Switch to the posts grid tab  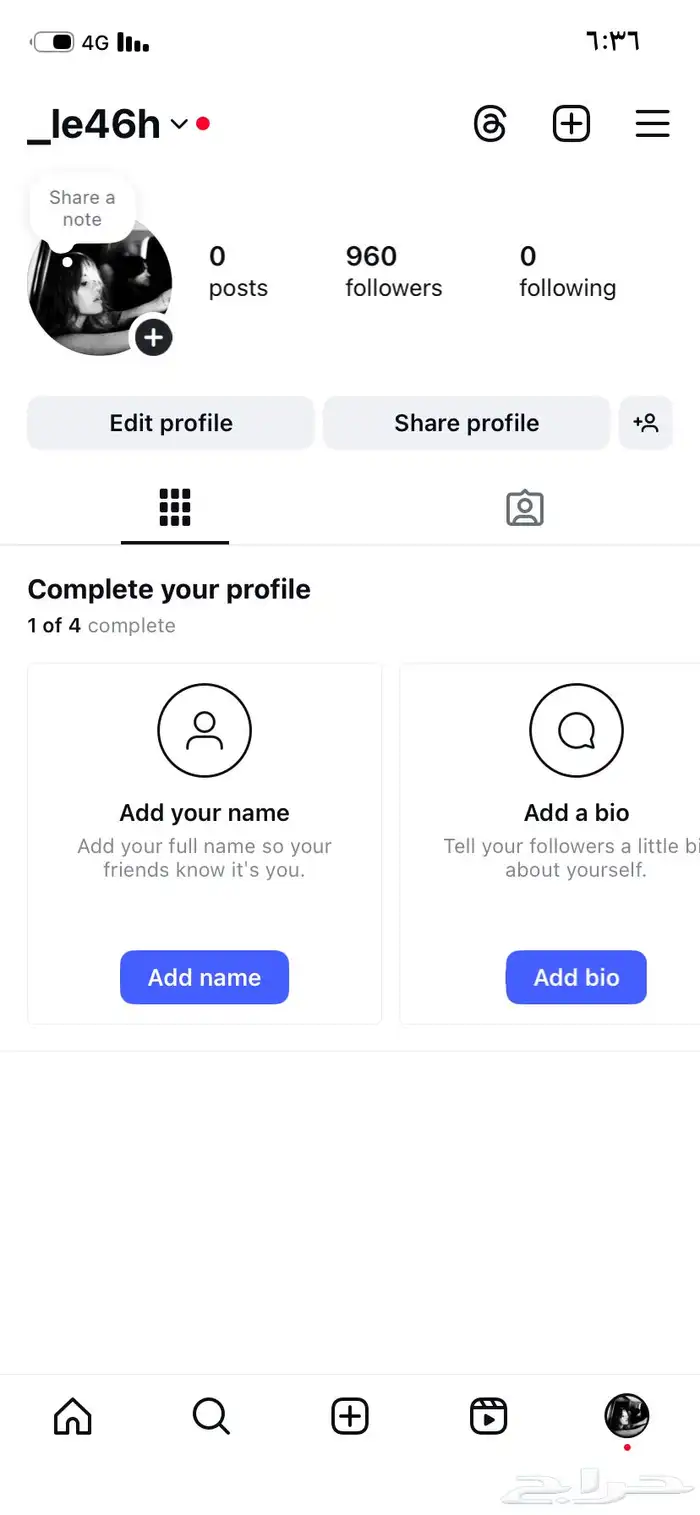(175, 508)
